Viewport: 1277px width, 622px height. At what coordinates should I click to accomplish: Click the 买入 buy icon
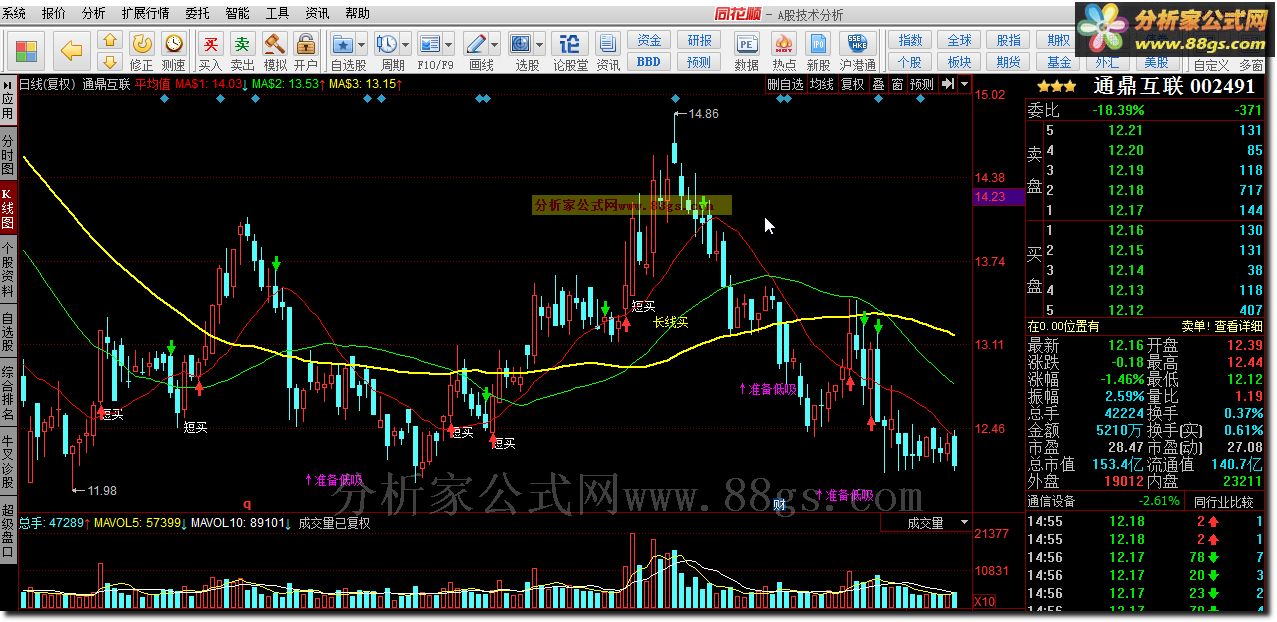point(210,50)
